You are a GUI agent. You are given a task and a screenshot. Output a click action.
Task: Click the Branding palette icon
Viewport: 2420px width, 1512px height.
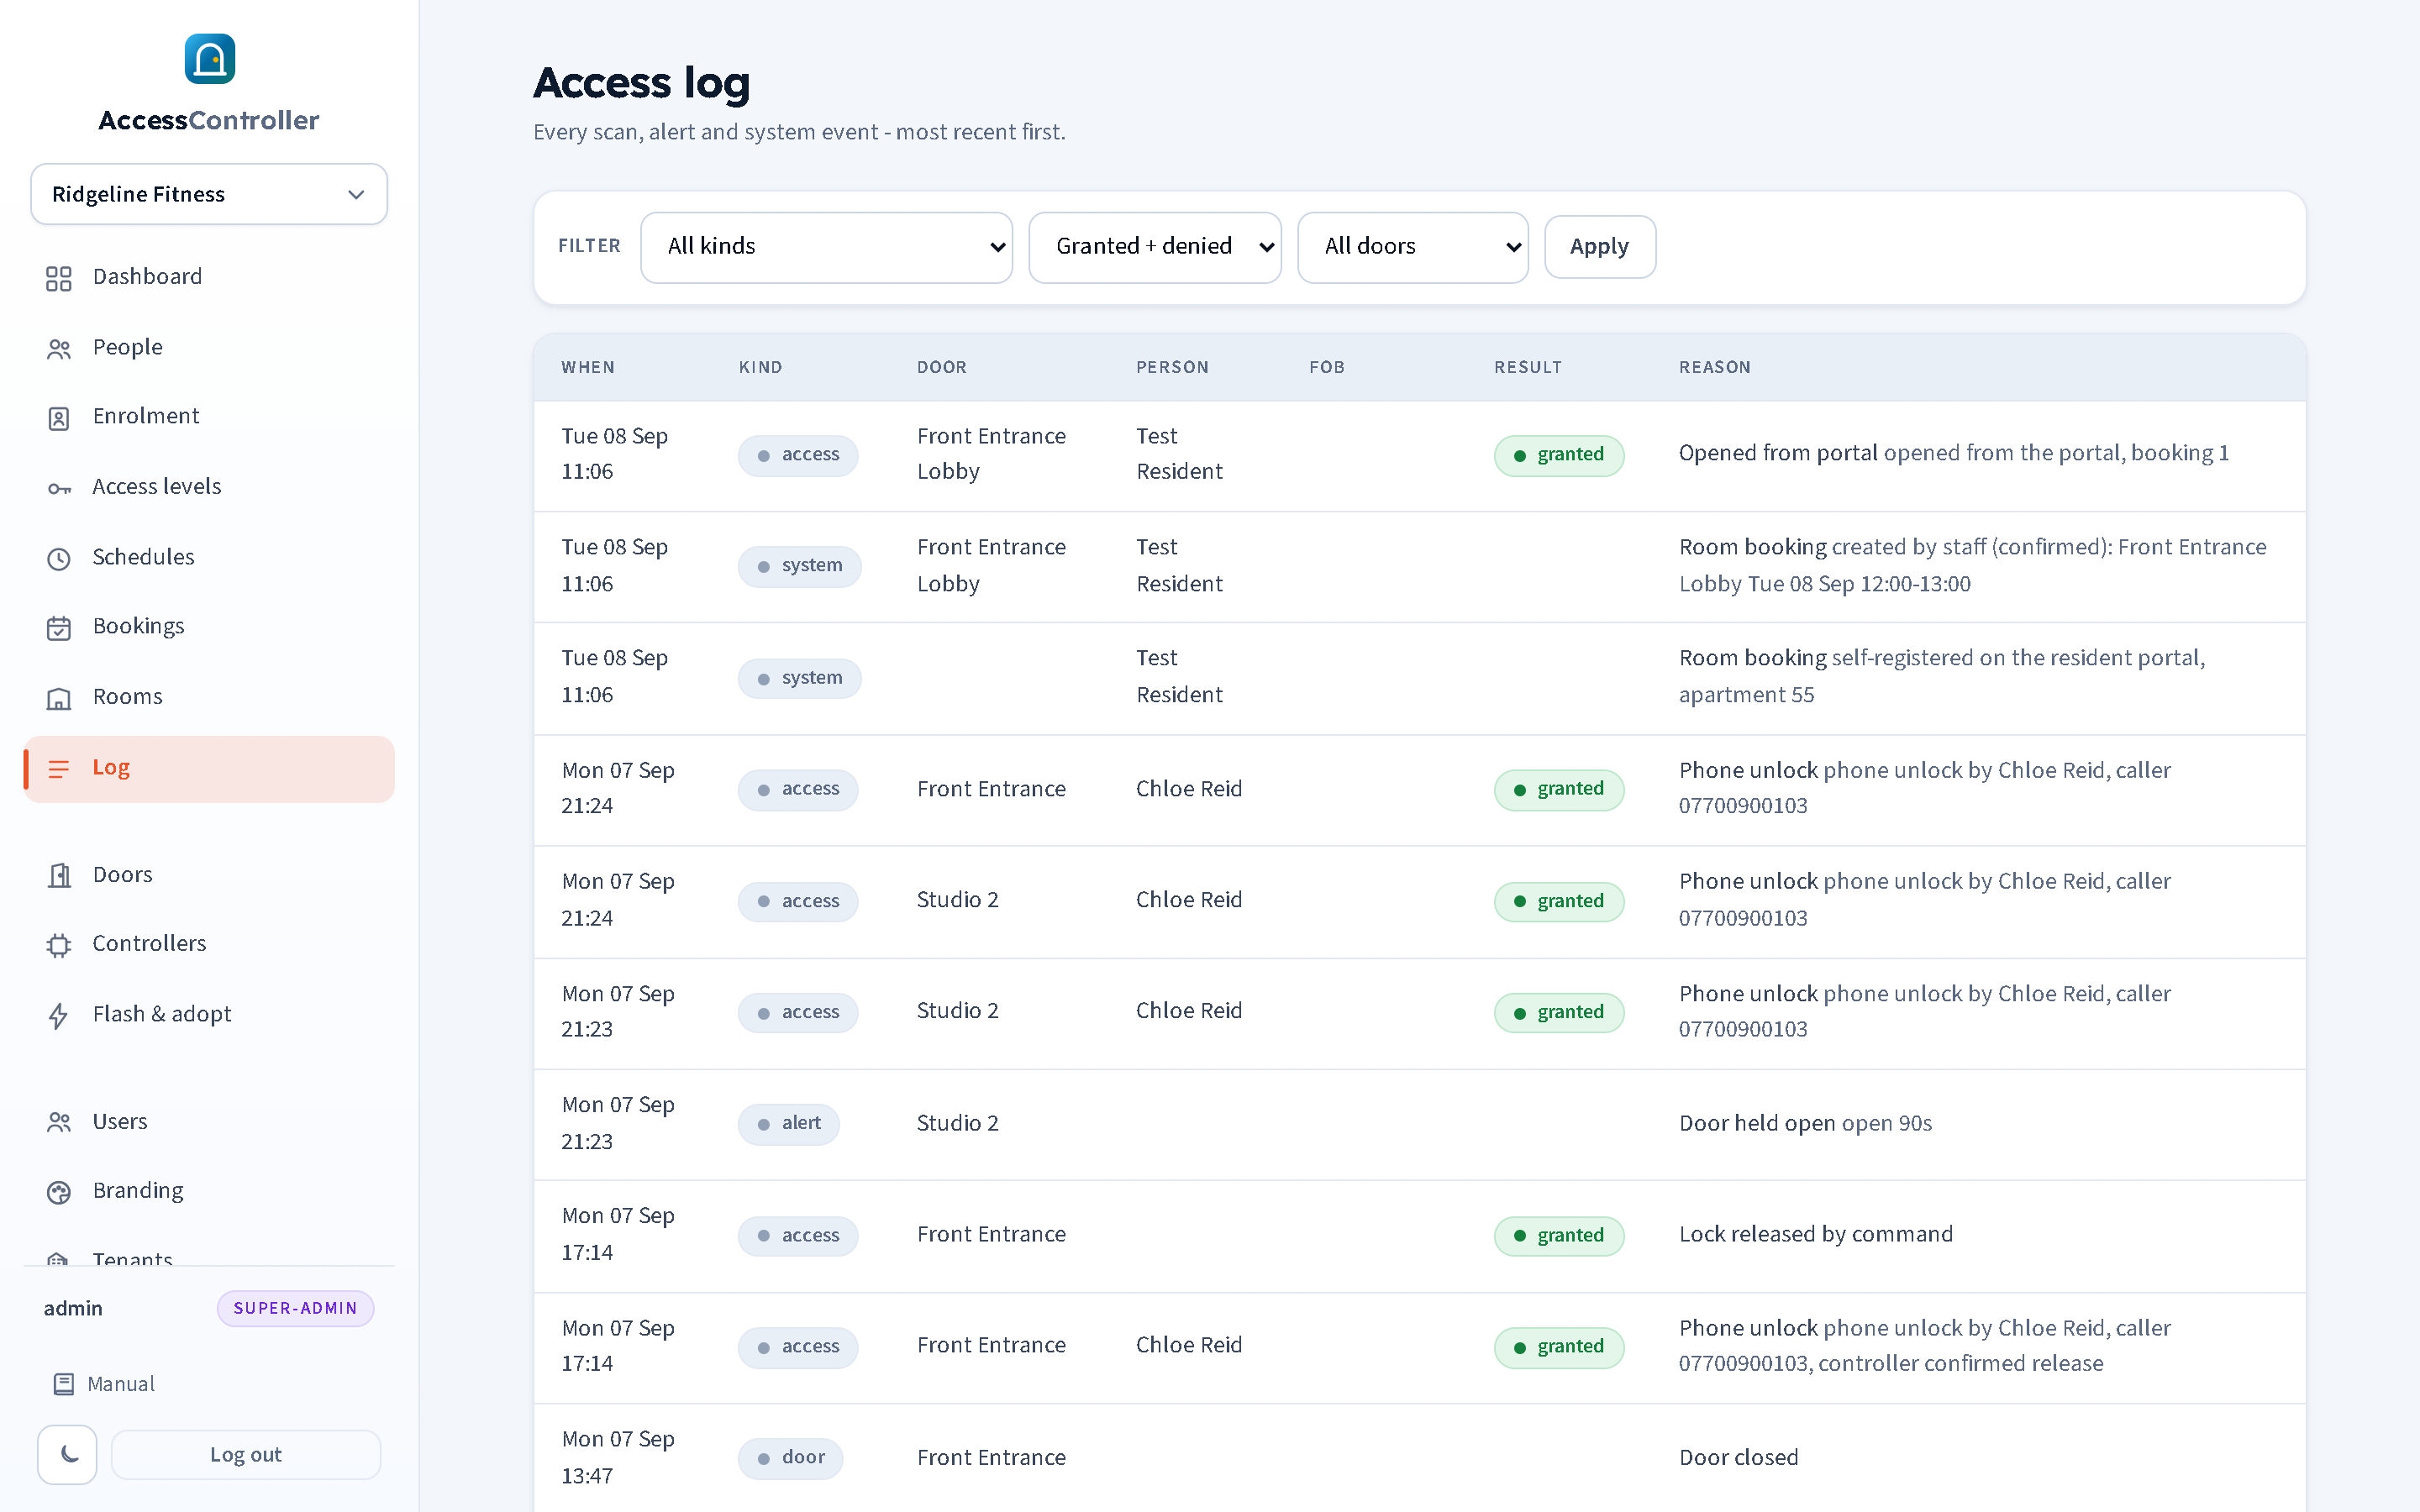pyautogui.click(x=59, y=1192)
